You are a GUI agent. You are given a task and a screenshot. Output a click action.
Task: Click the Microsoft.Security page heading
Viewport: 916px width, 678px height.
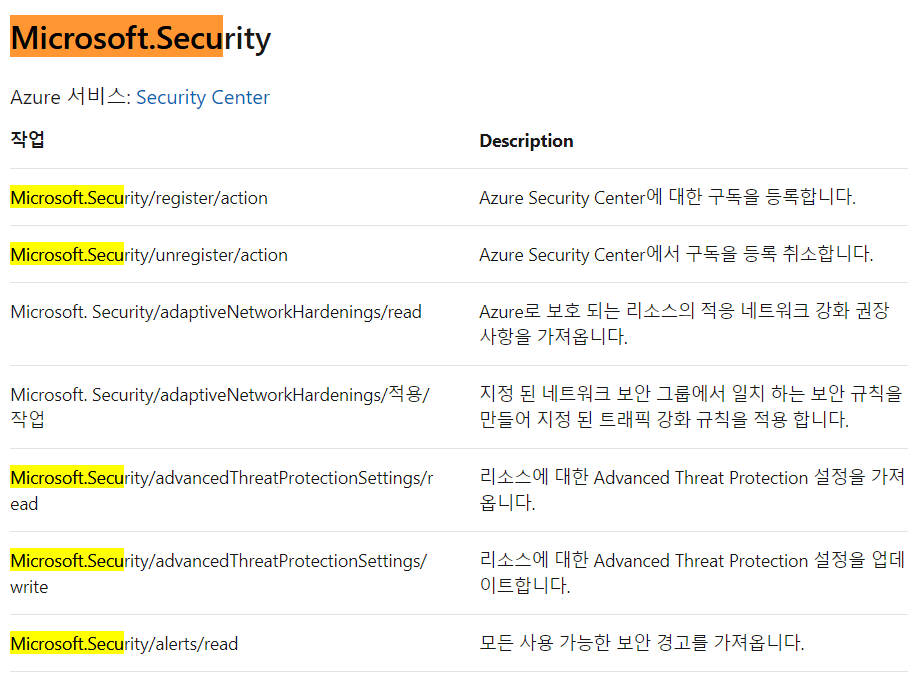(x=141, y=38)
